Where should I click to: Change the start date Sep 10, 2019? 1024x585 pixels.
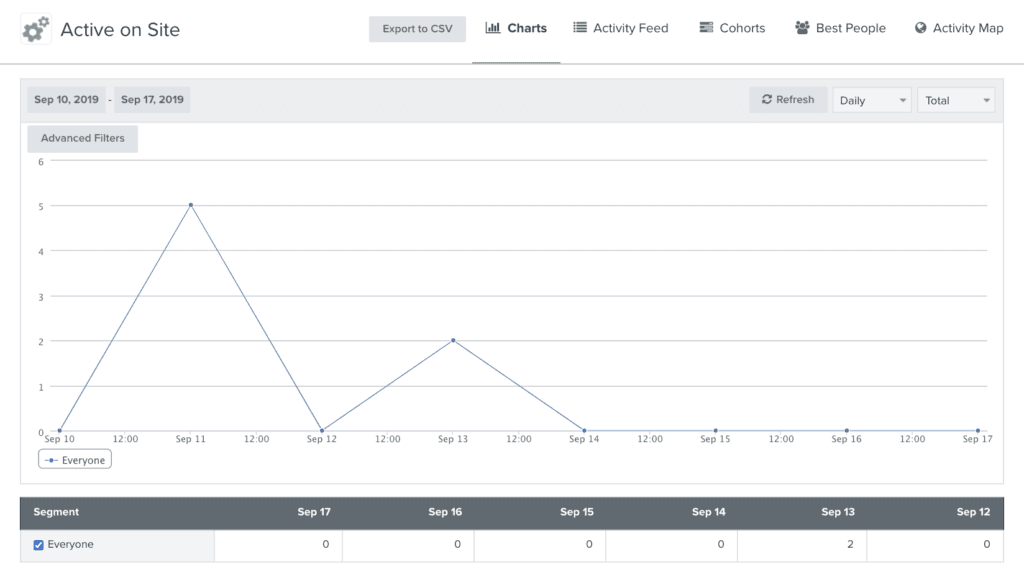tap(67, 100)
